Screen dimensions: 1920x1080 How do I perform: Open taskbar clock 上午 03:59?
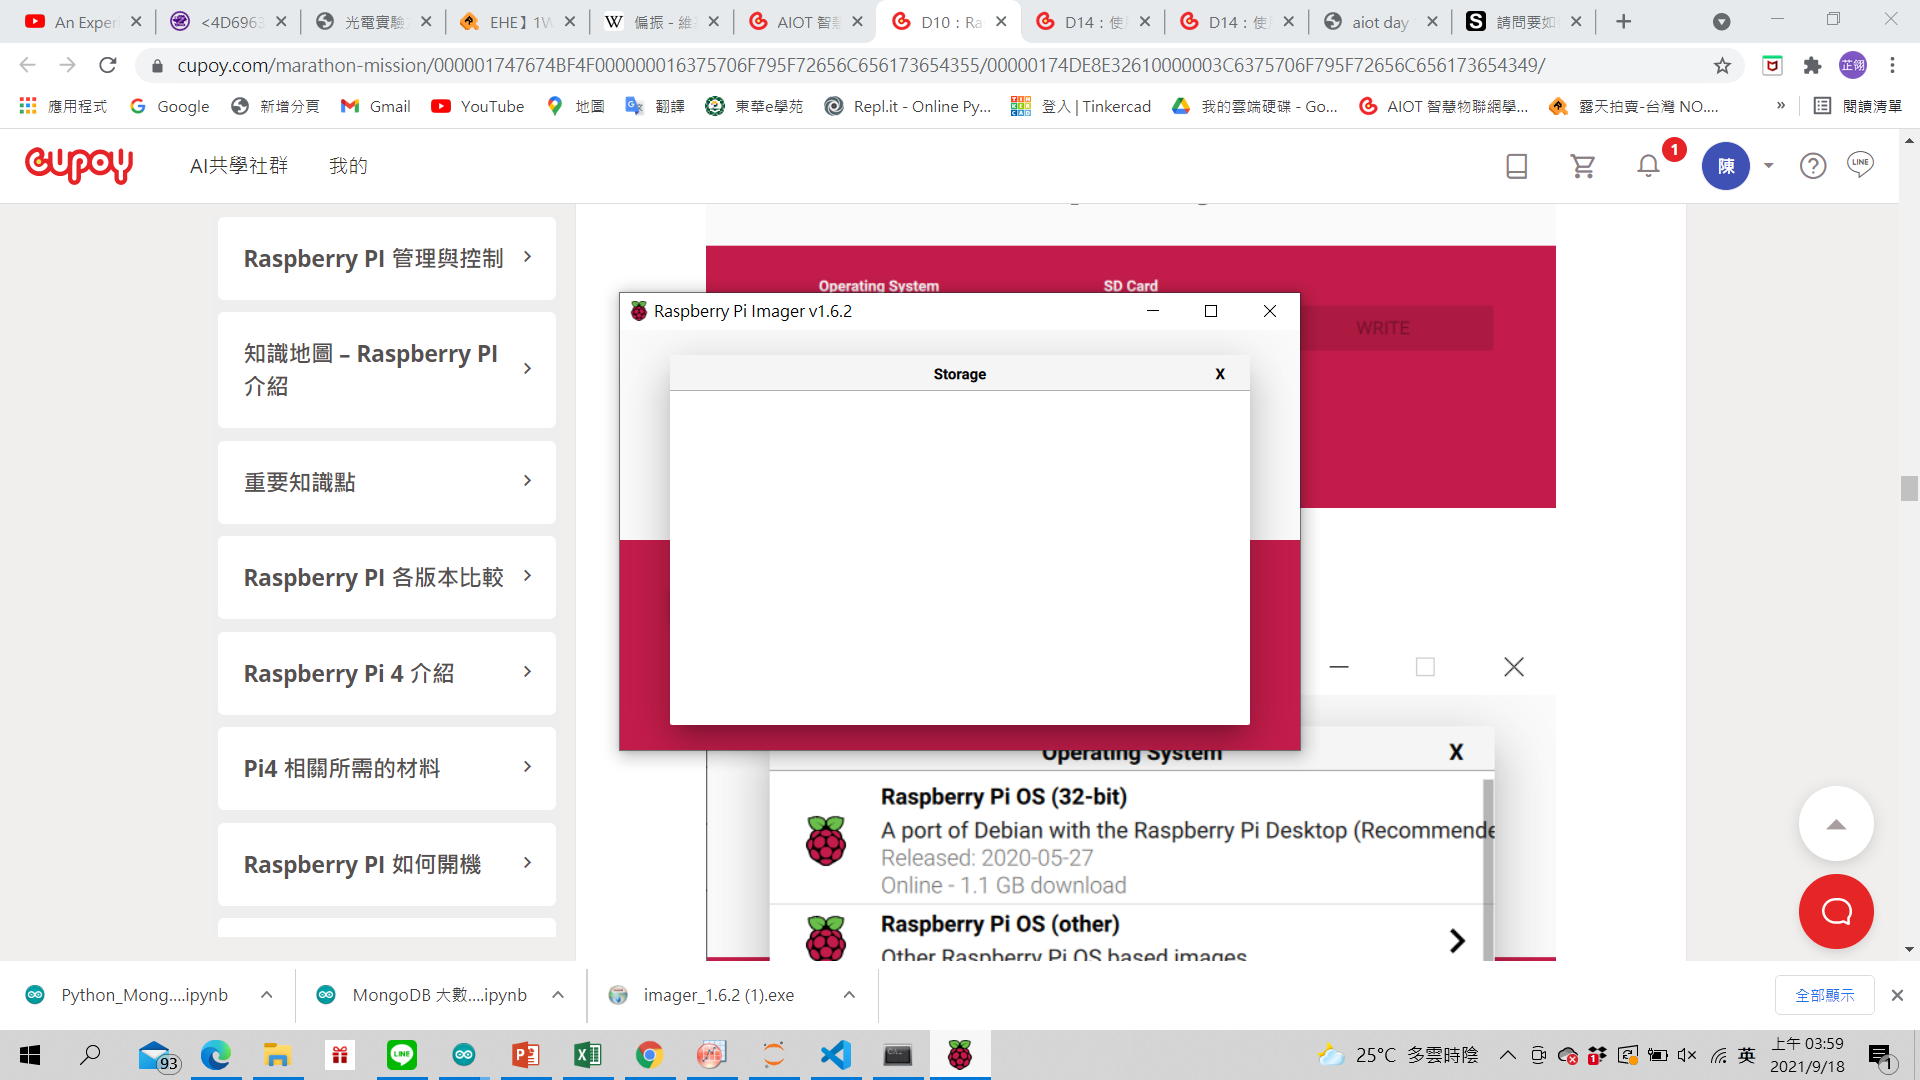tap(1807, 1055)
